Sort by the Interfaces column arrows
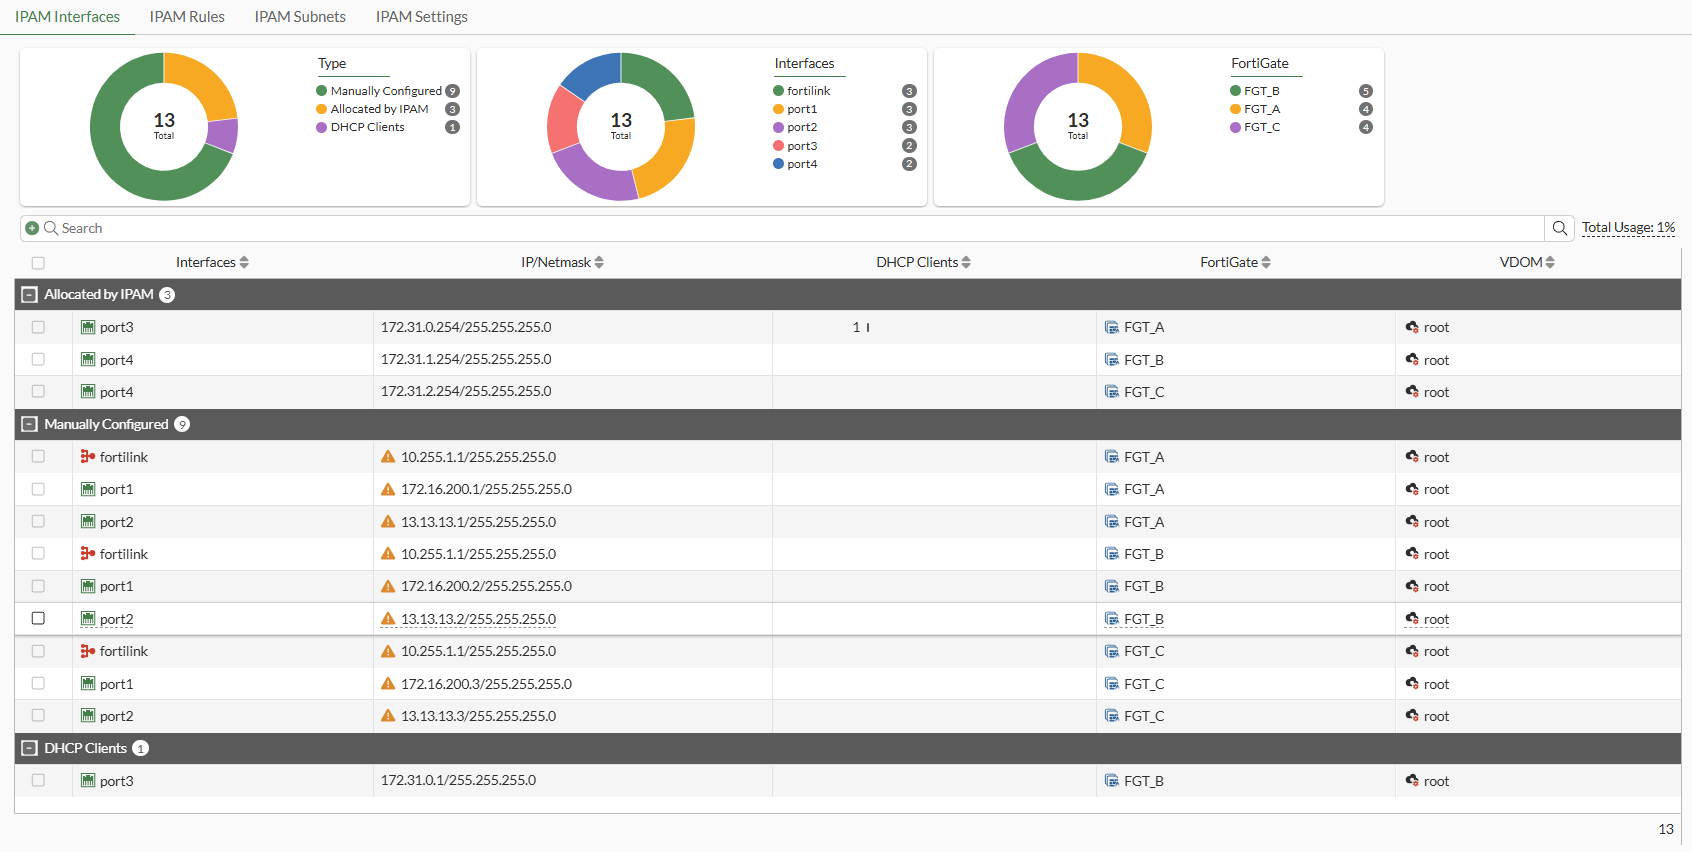Image resolution: width=1692 pixels, height=852 pixels. click(244, 263)
